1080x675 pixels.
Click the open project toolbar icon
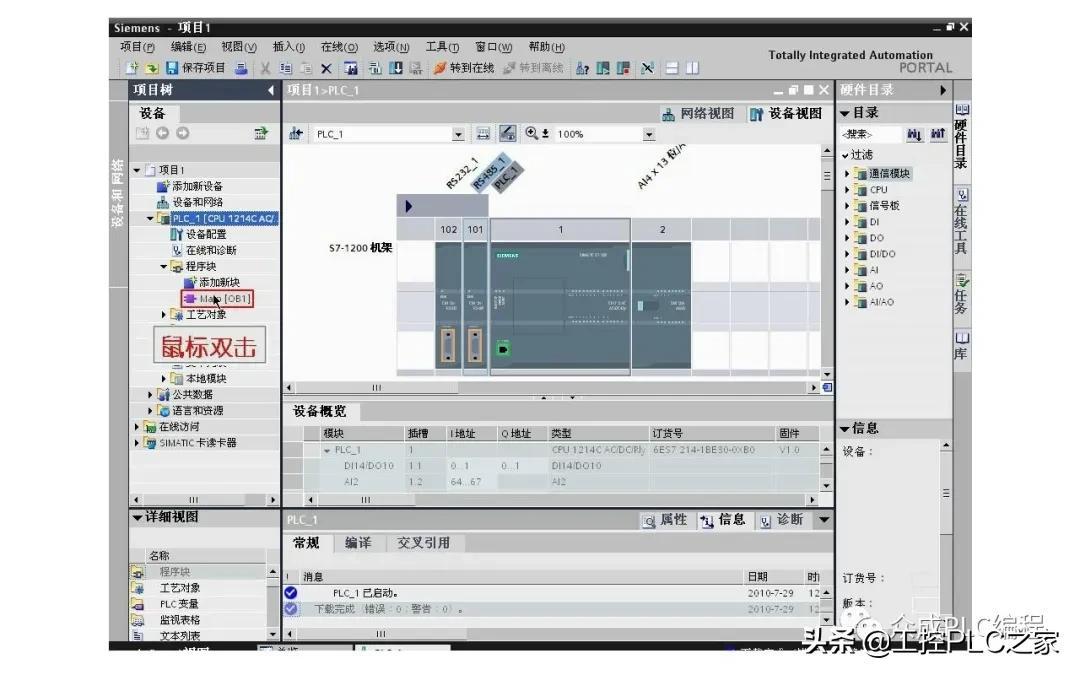[152, 68]
